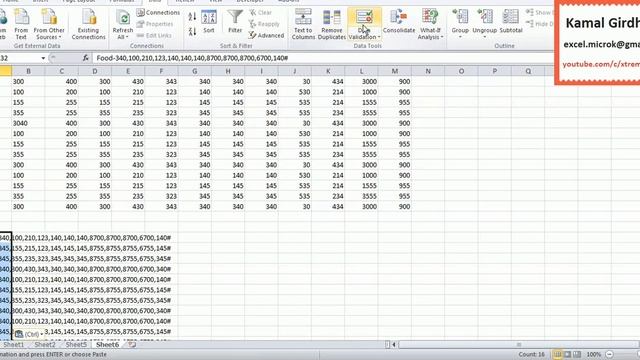
Task: Click the Group rows icon
Action: (460, 17)
